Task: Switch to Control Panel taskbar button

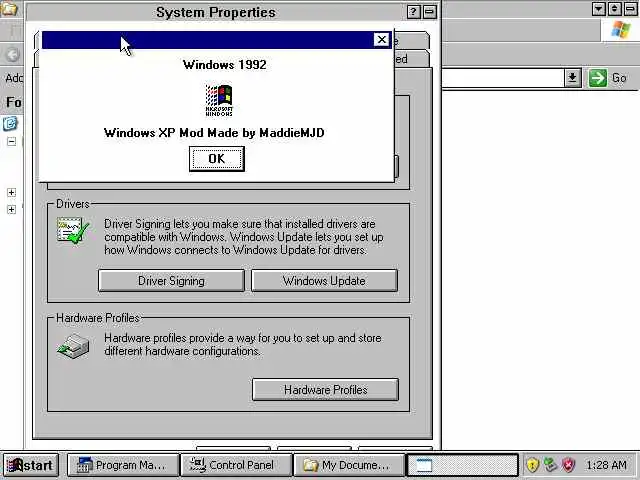Action: coord(236,465)
